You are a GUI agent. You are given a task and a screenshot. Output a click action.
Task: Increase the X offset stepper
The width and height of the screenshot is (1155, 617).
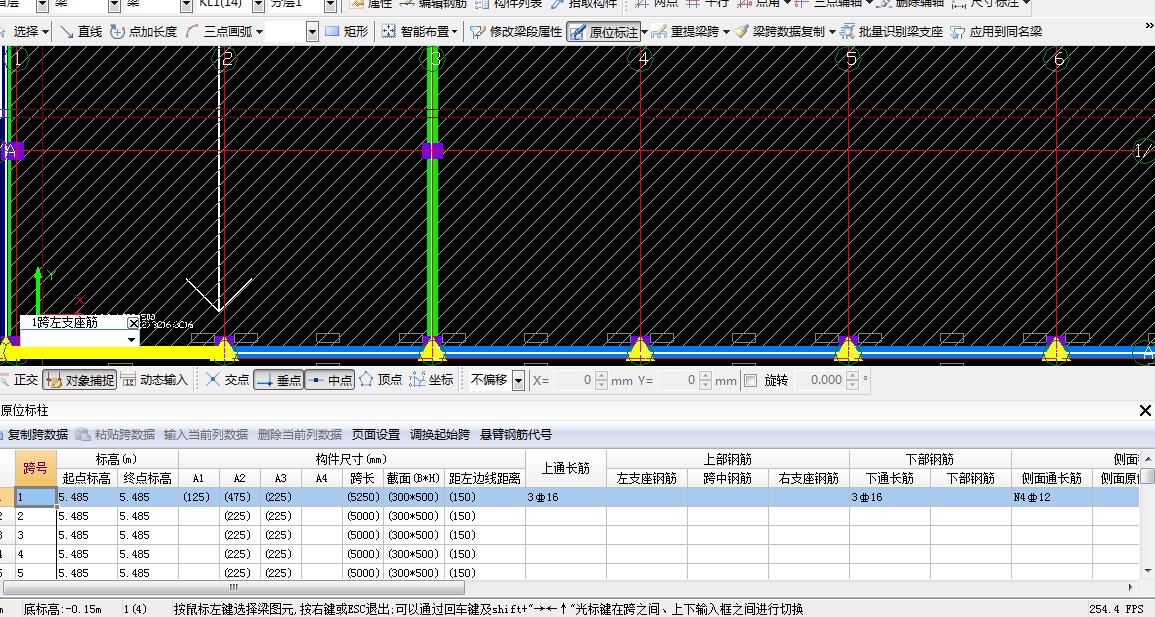pos(601,376)
